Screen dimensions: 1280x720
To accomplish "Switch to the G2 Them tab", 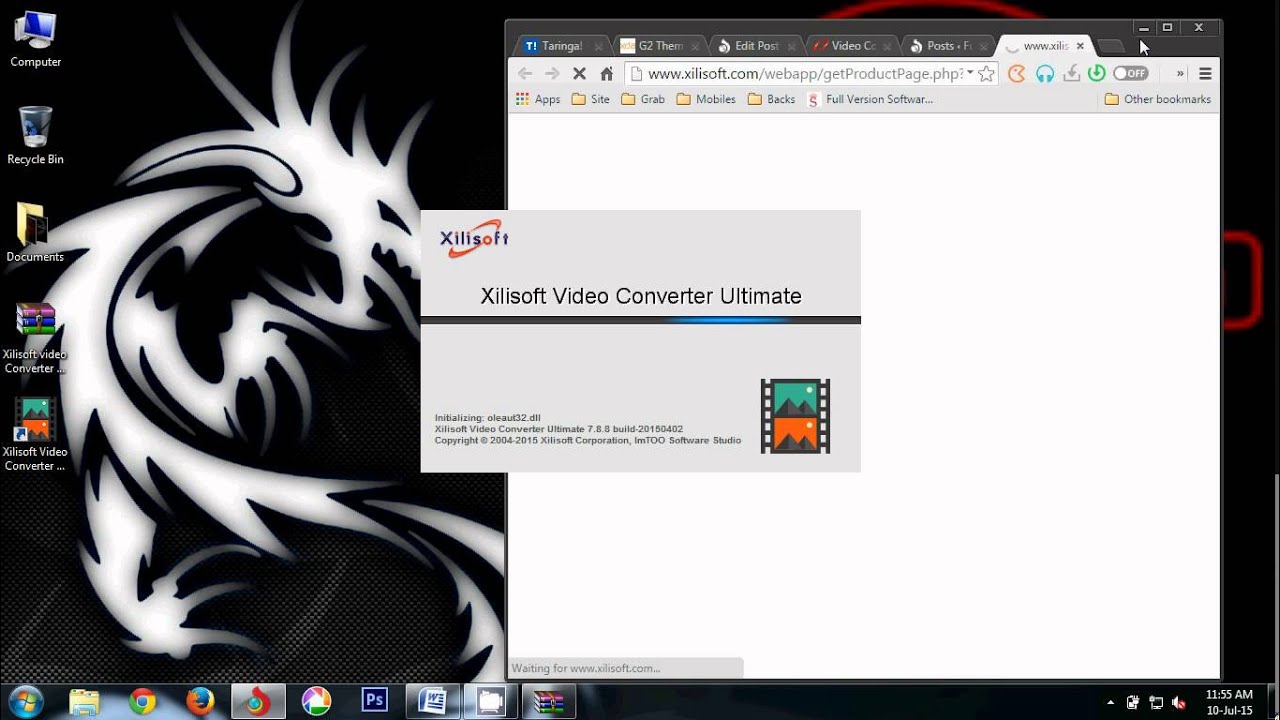I will coord(658,46).
